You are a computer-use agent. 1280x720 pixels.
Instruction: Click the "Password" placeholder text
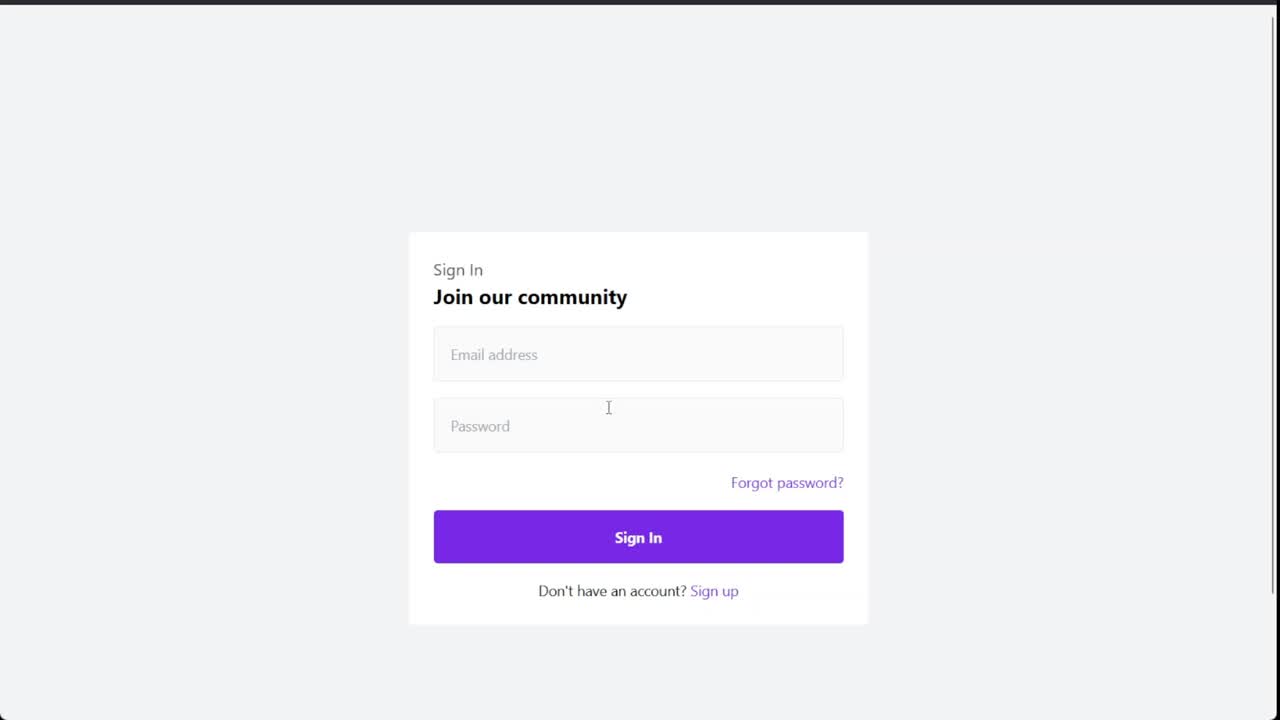pyautogui.click(x=480, y=426)
